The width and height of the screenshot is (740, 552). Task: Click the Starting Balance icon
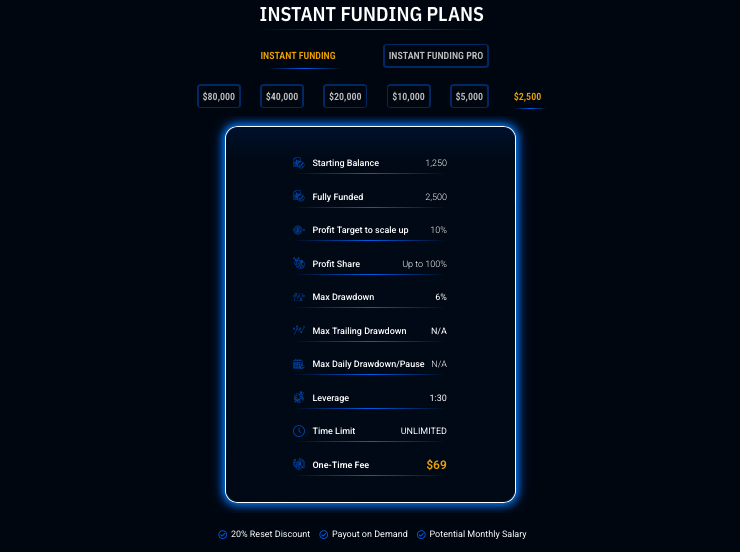pyautogui.click(x=299, y=163)
